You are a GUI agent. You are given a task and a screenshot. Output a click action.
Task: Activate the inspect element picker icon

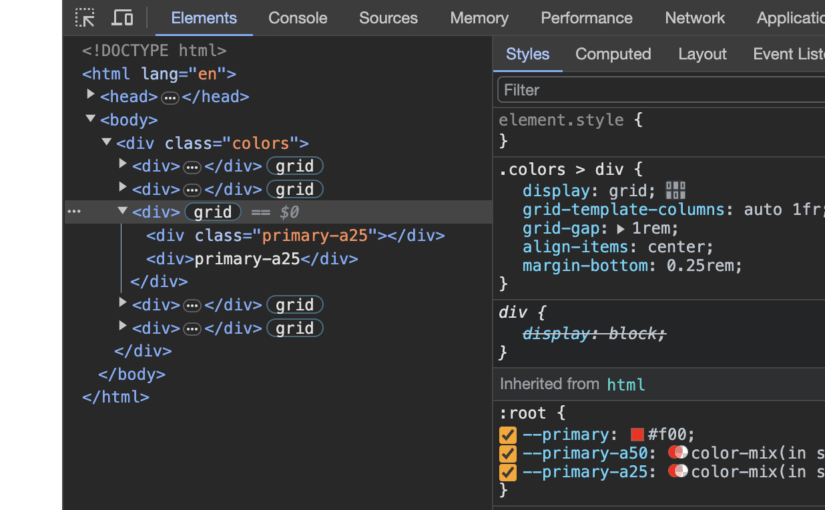point(85,18)
